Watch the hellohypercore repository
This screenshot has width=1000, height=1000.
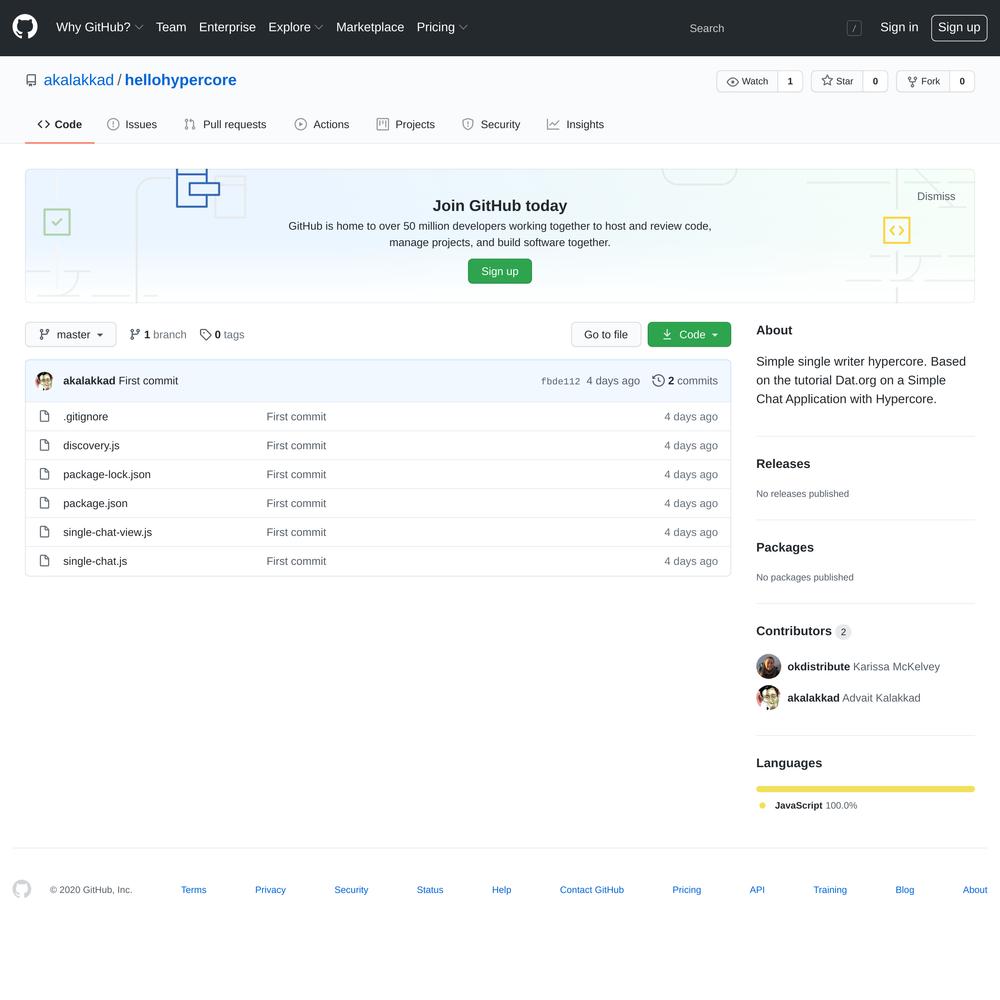coord(747,82)
